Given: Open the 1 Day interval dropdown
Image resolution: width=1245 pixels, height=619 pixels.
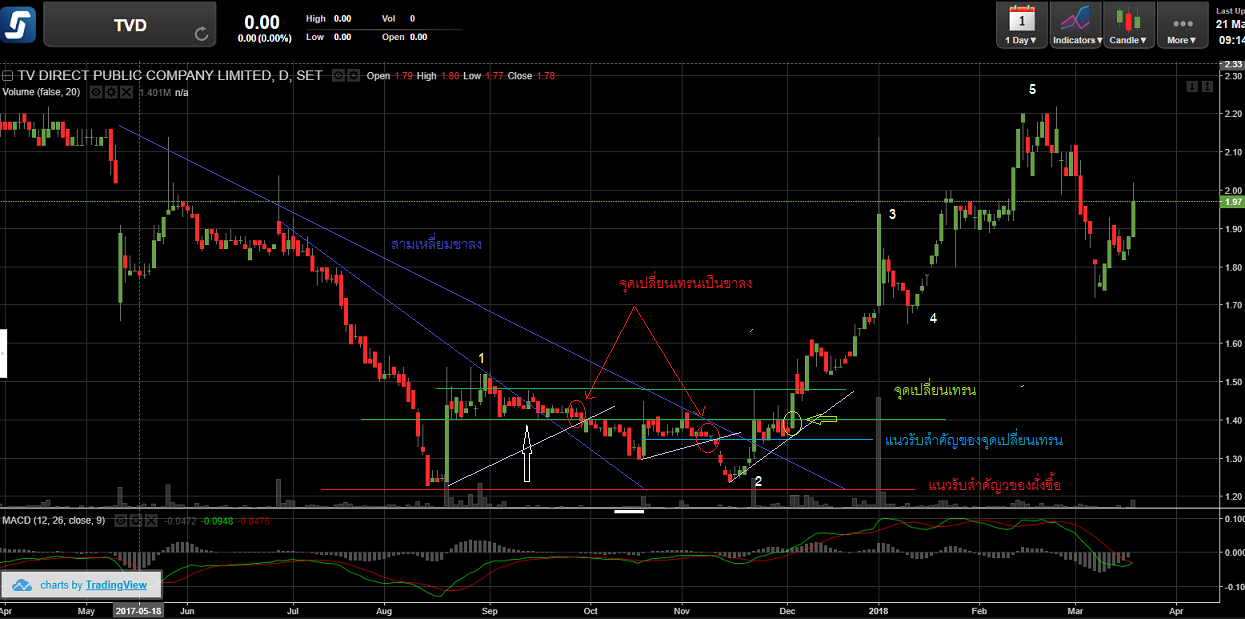Looking at the screenshot, I should point(1021,25).
